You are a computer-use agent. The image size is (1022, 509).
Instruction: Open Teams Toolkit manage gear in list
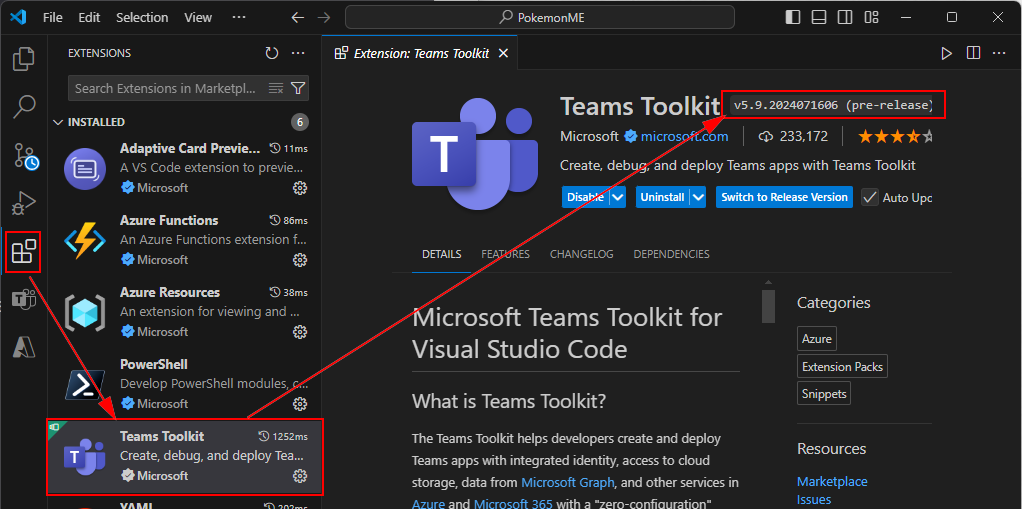coord(299,476)
